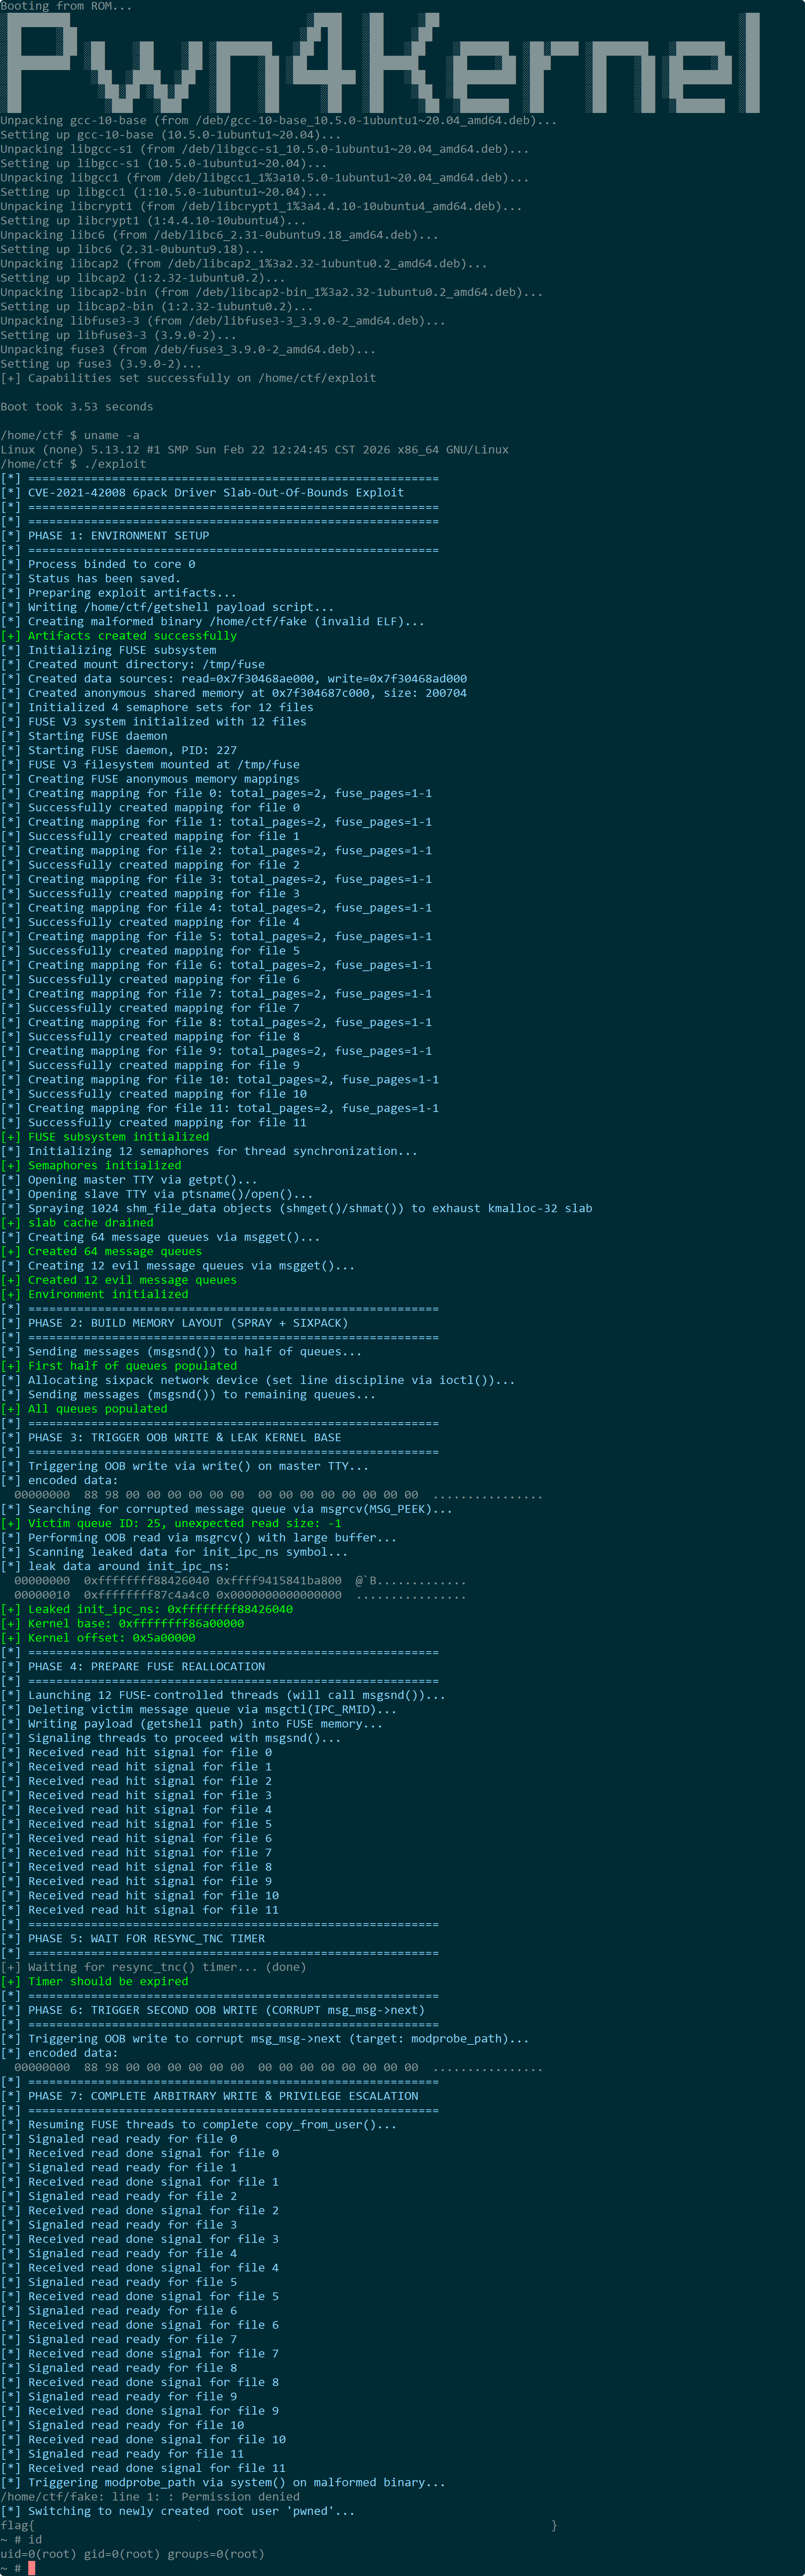
Task: Click 'Received read done signal for file 8'
Action: click(139, 2382)
